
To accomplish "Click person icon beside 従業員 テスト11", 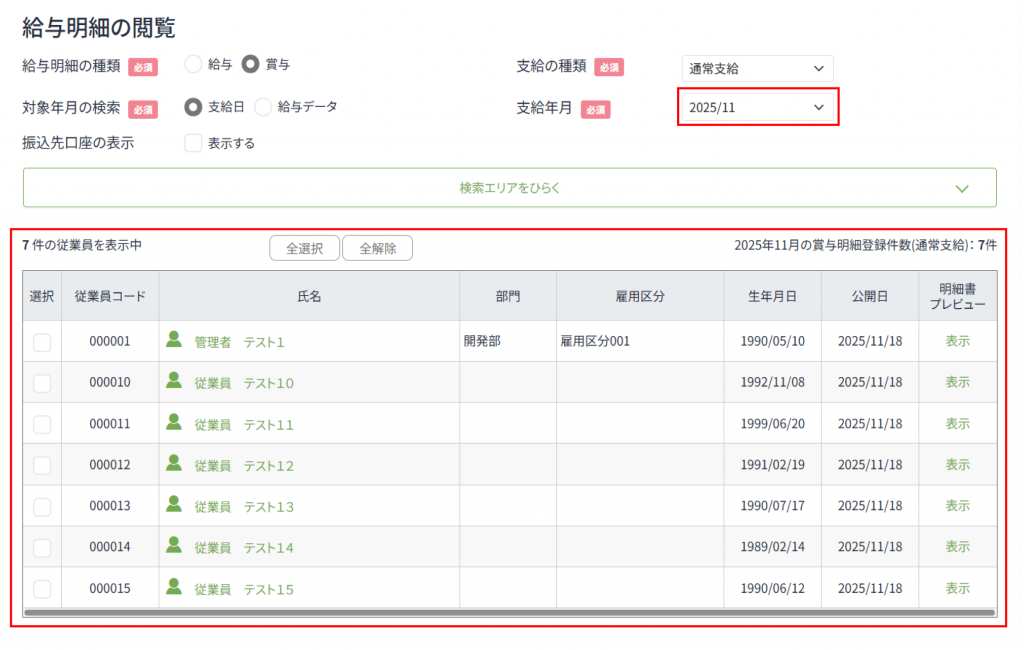I will coord(174,422).
